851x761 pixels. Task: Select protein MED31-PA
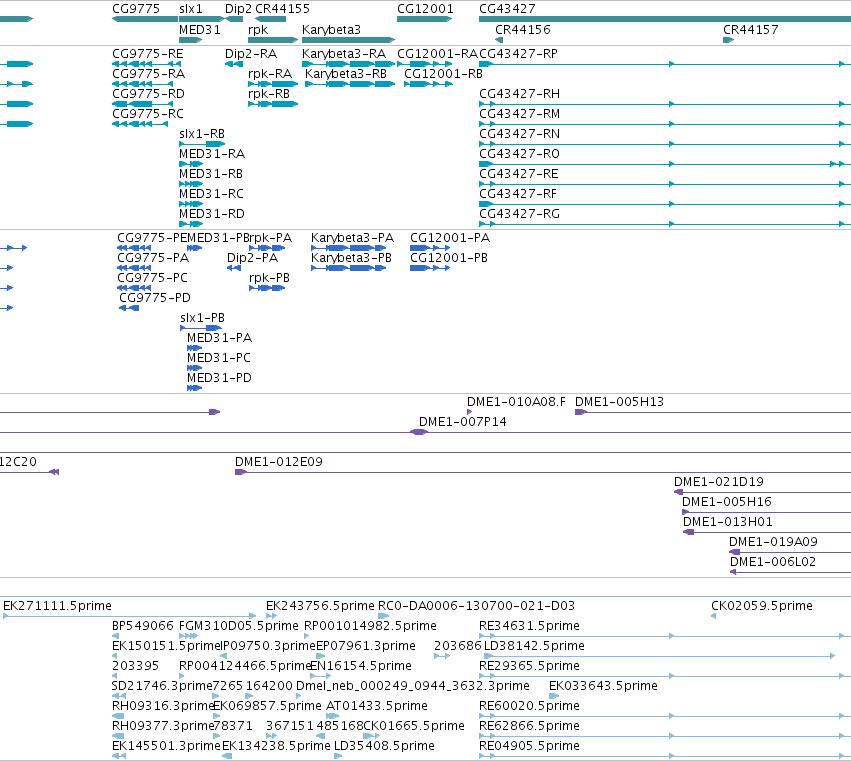pos(194,348)
